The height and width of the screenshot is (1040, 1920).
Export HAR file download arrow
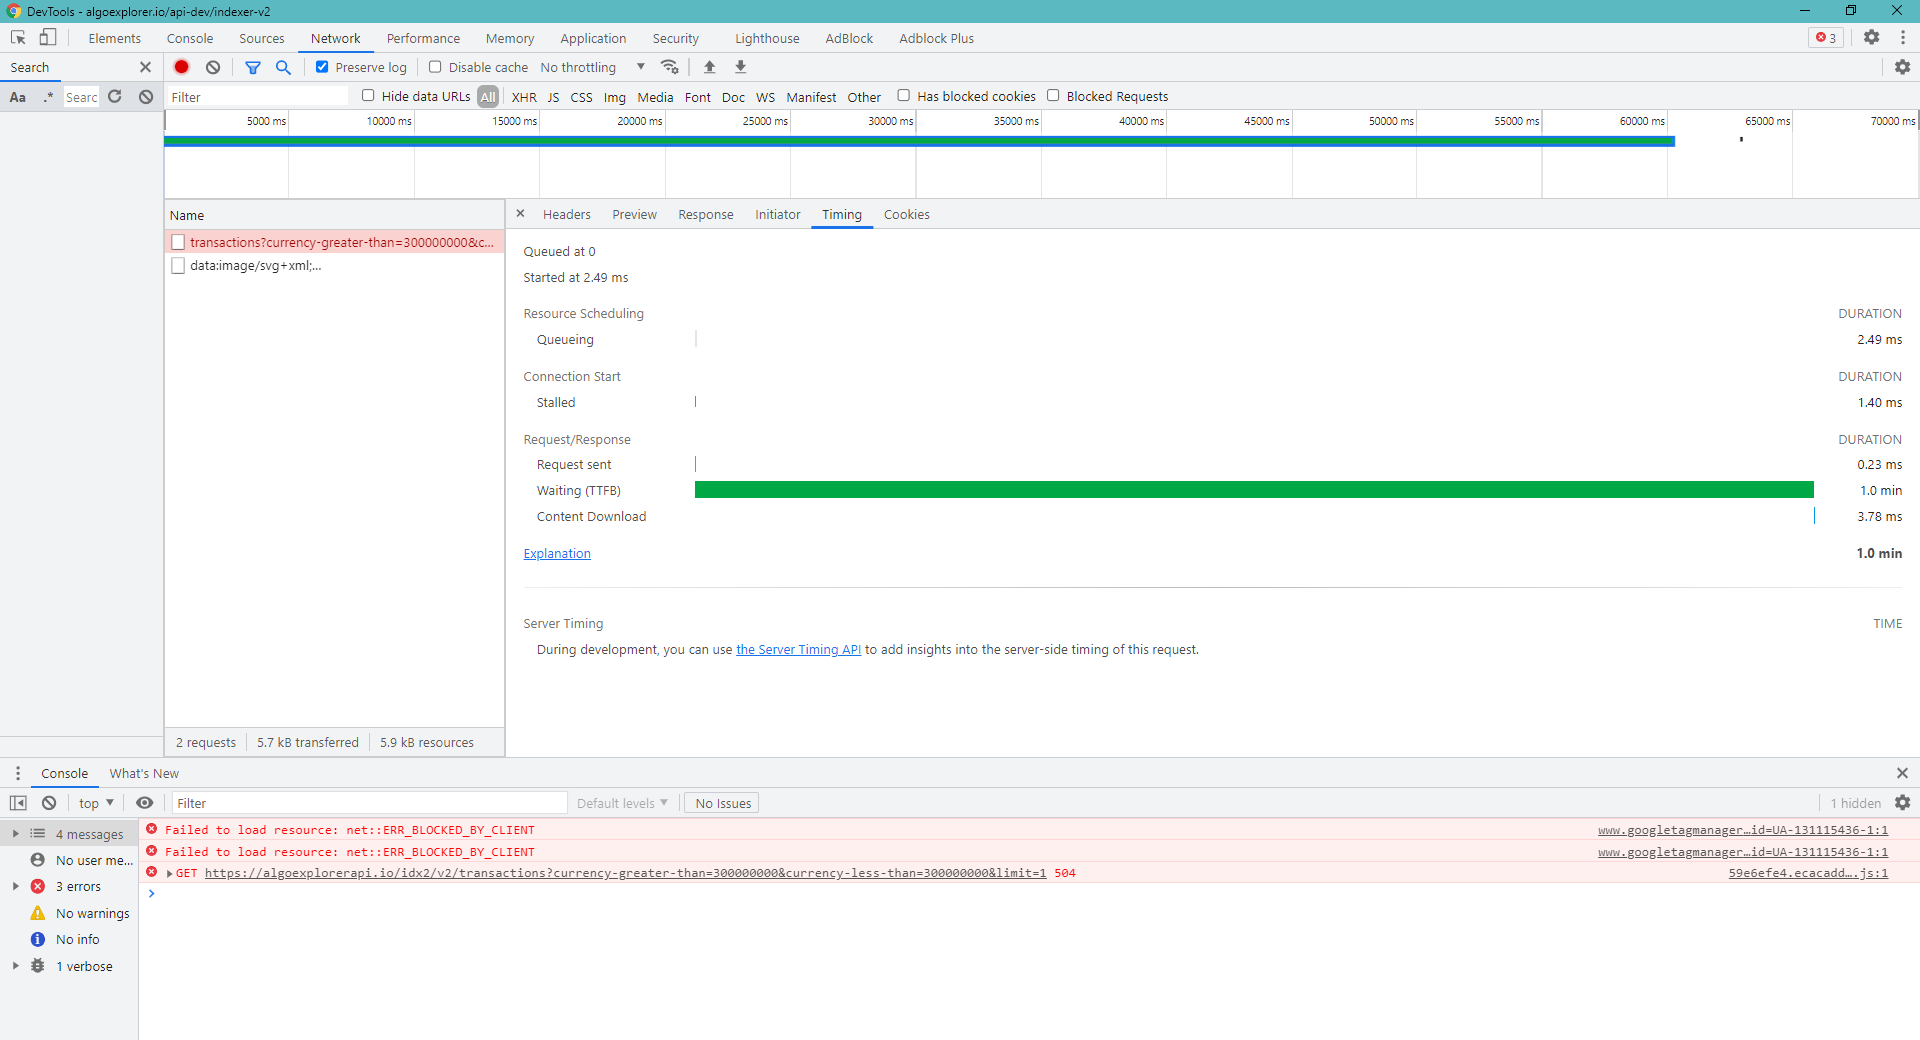click(x=740, y=67)
